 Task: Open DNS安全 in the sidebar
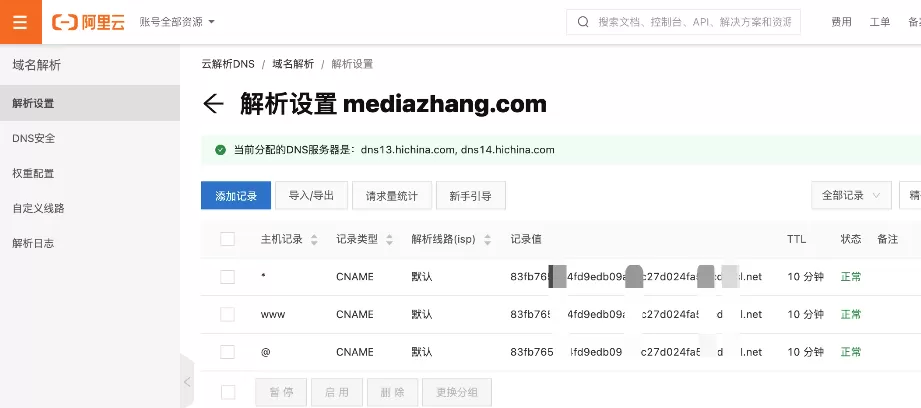tap(90, 139)
